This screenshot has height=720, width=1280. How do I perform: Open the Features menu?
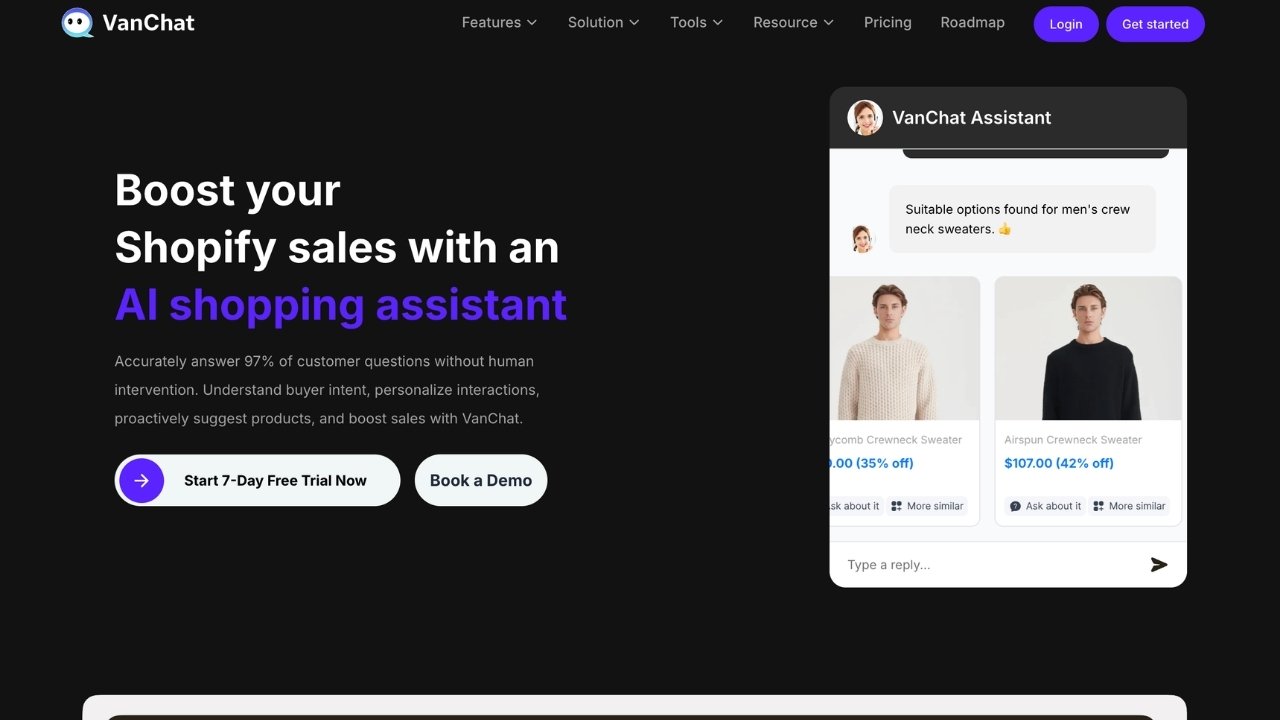pos(499,22)
